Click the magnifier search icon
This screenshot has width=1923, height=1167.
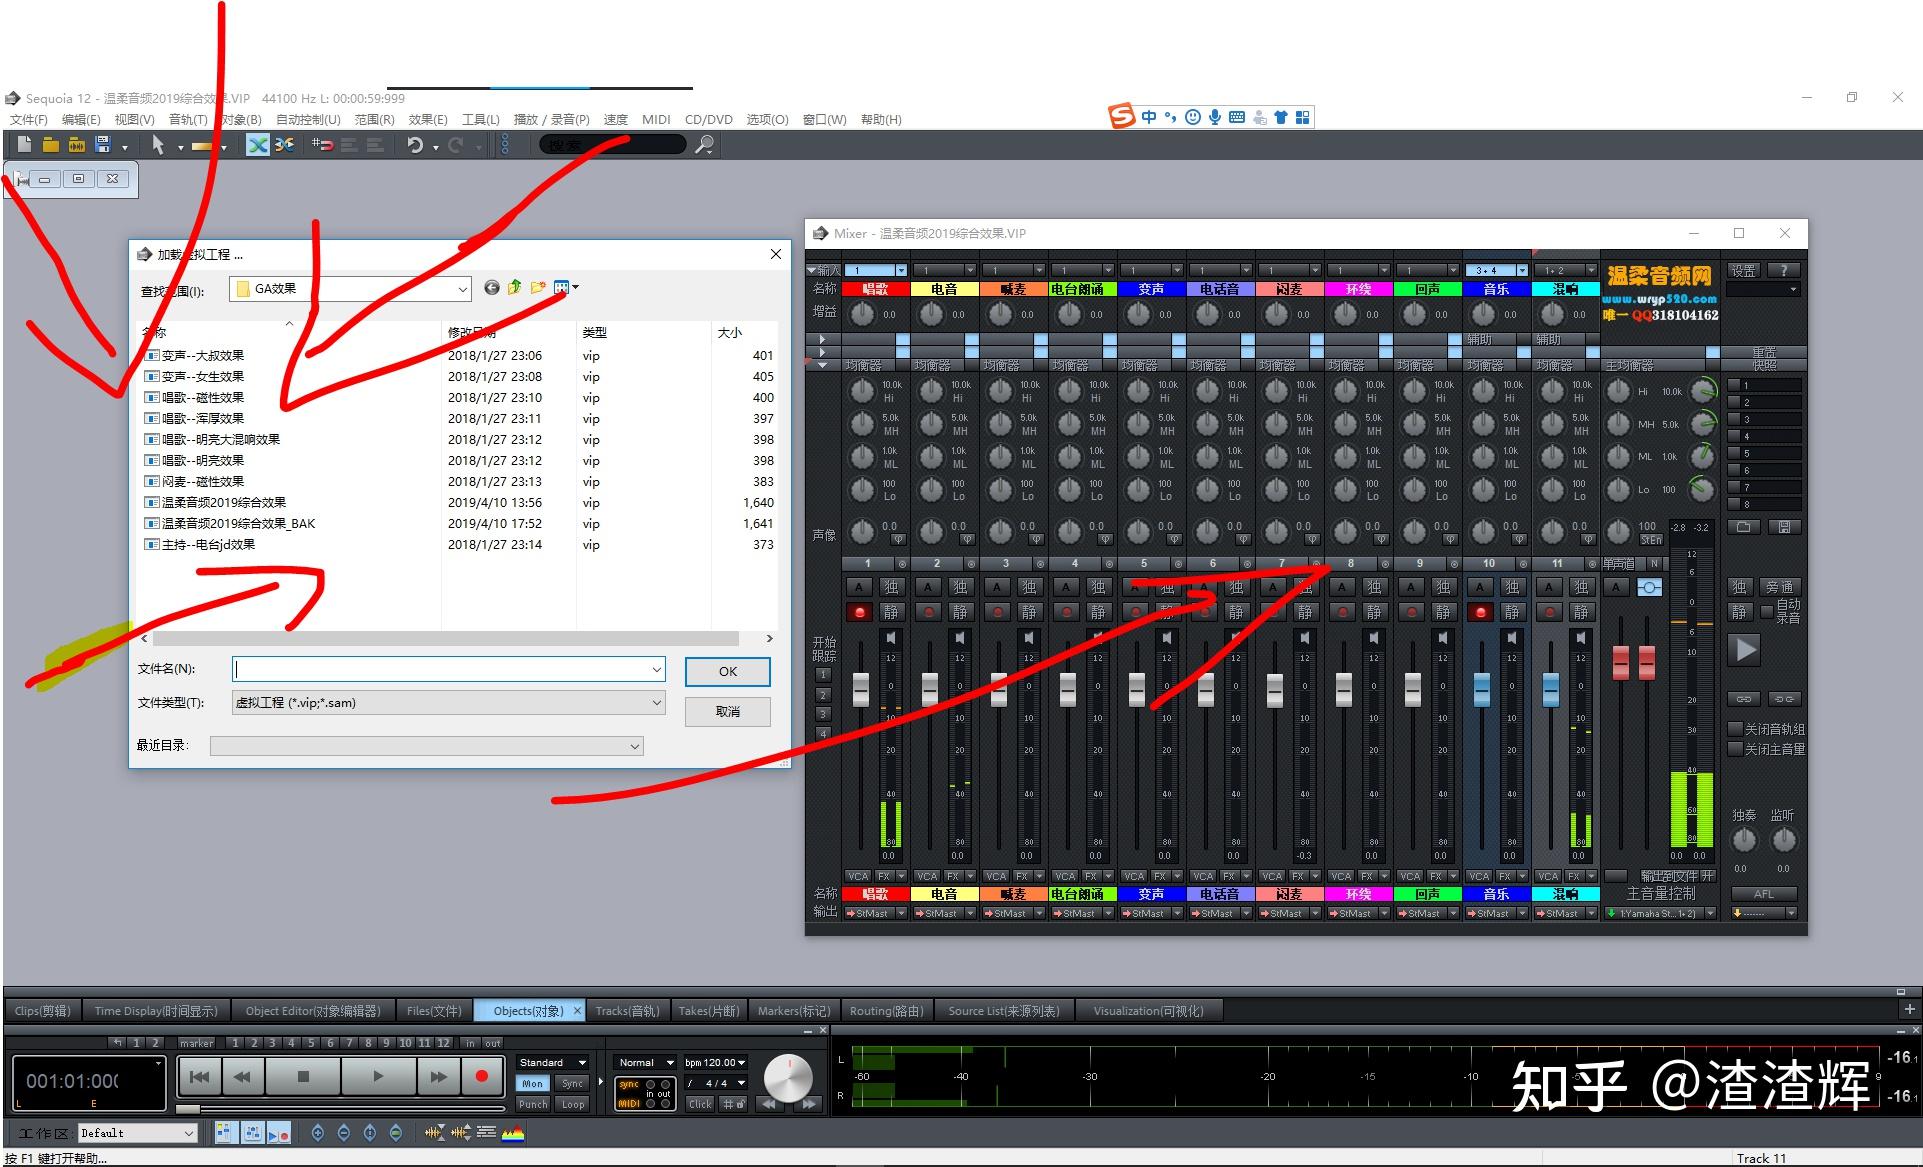tap(705, 145)
